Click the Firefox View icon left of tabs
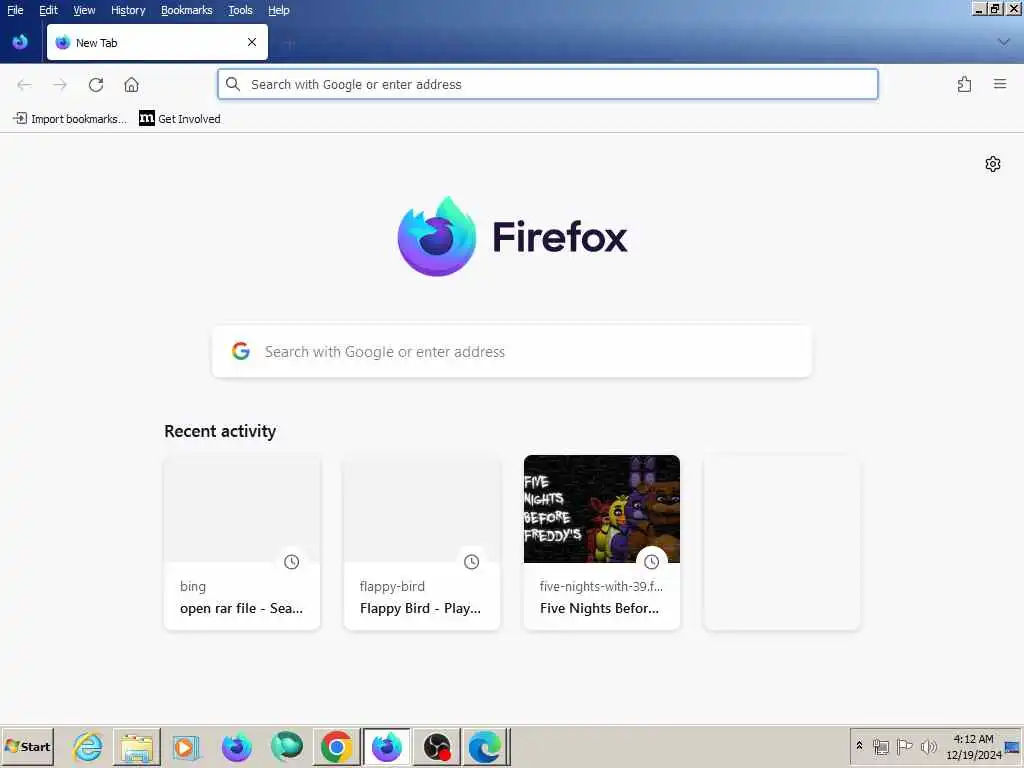 pos(20,42)
